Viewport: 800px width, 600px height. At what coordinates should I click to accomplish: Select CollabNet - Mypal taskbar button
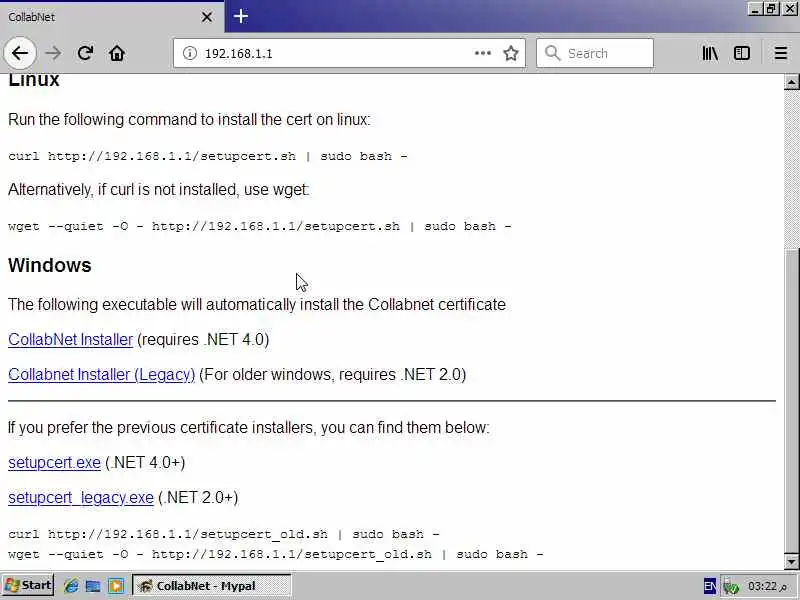(211, 586)
